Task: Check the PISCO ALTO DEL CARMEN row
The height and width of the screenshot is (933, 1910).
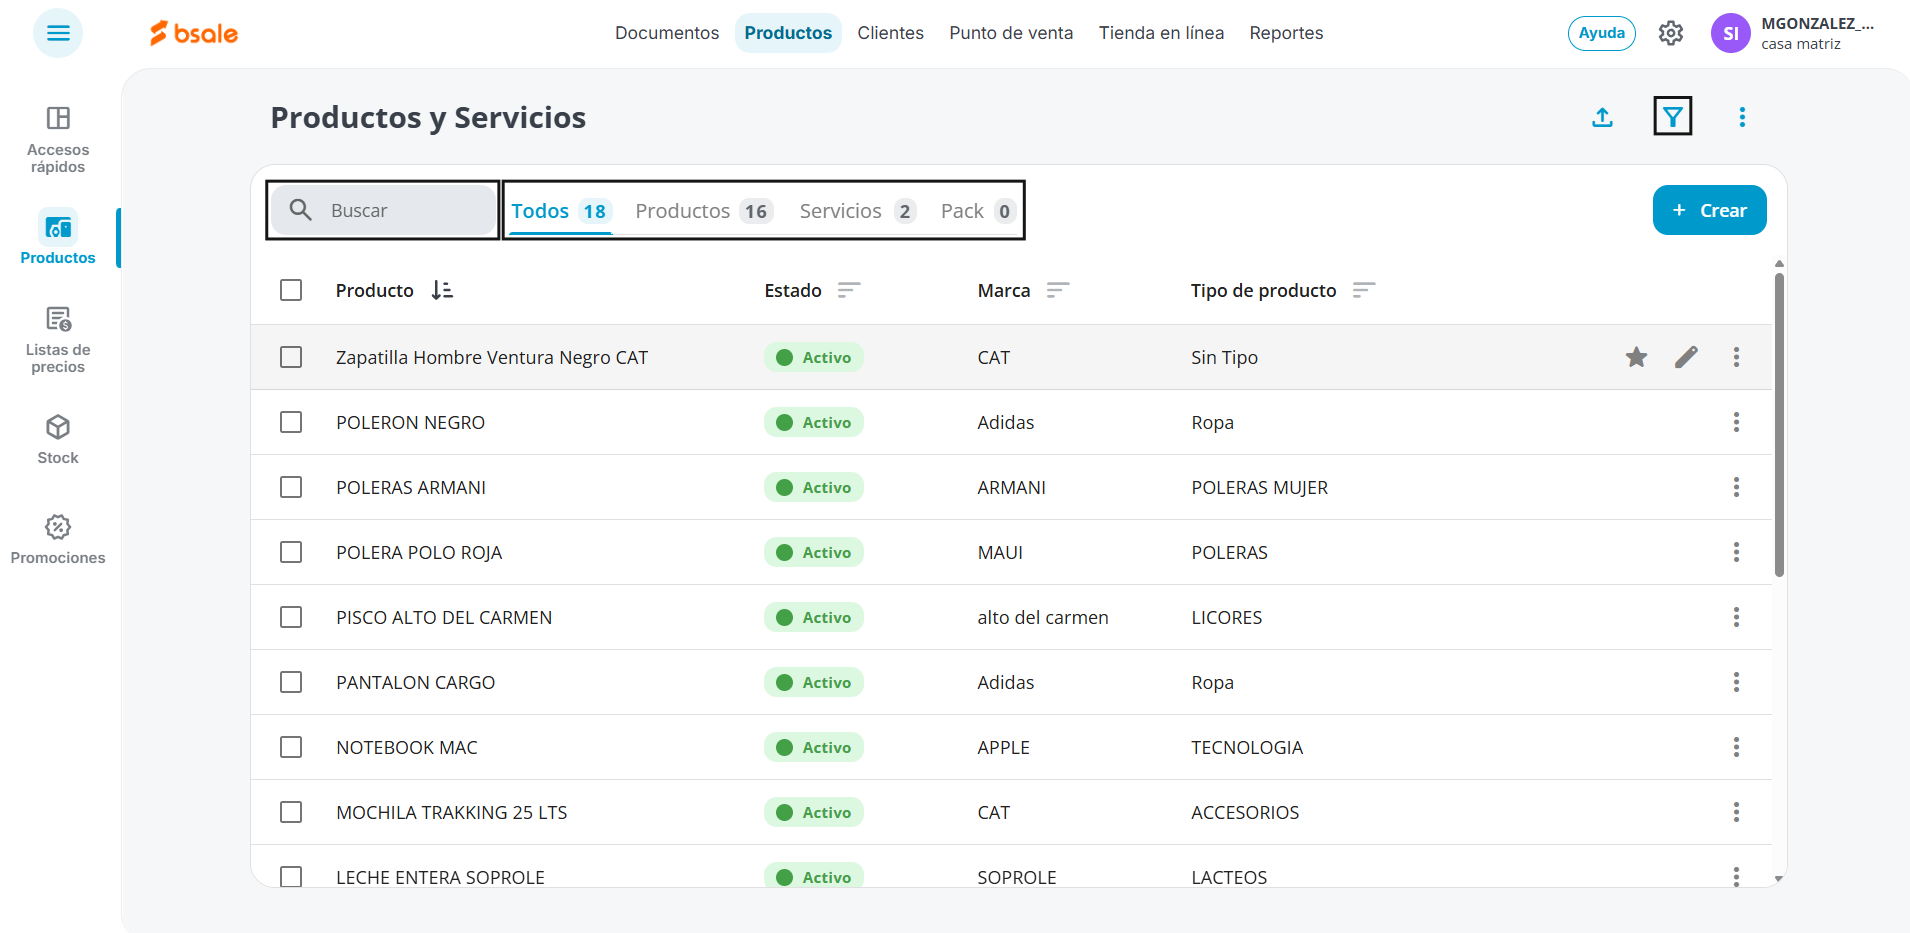Action: pyautogui.click(x=291, y=617)
